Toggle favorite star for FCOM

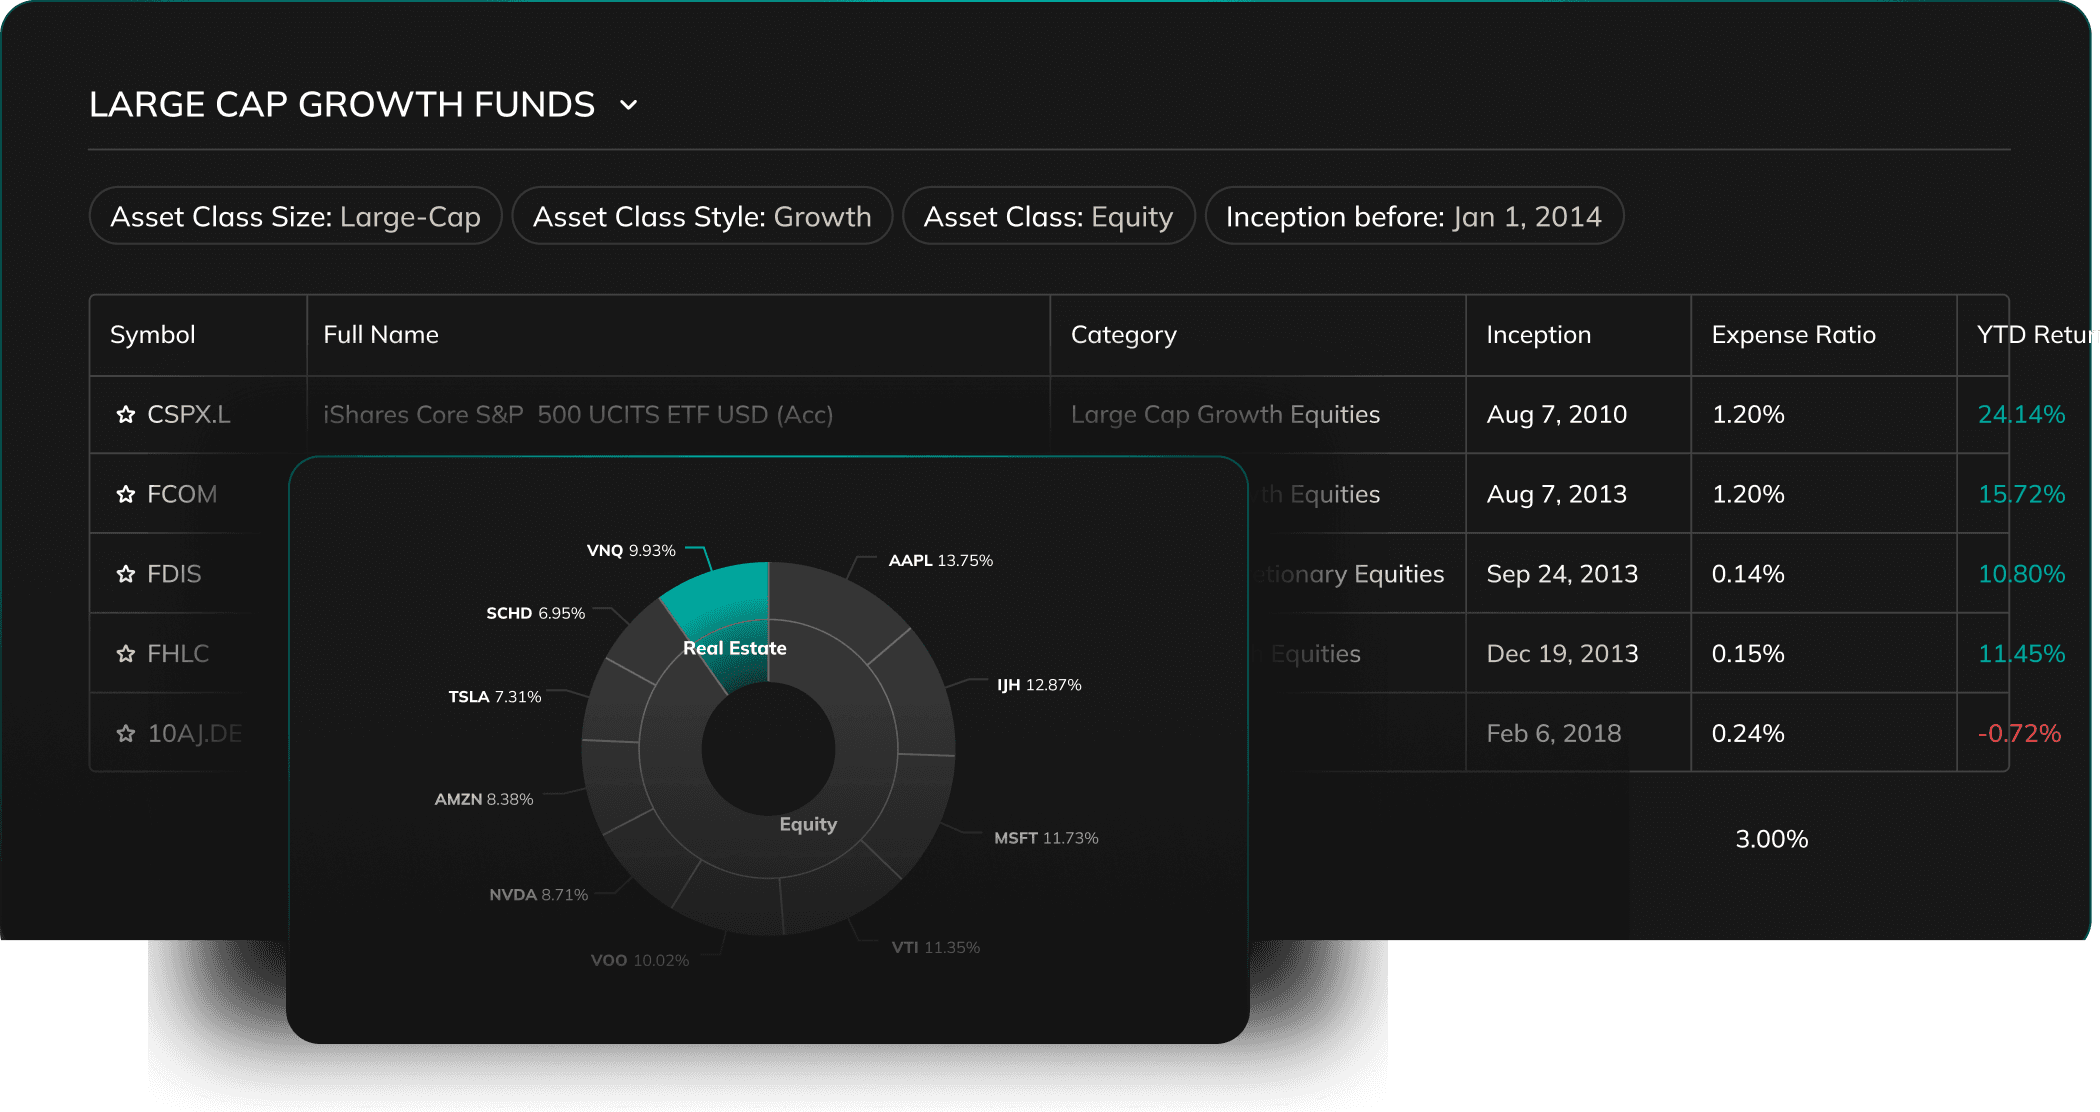point(125,494)
